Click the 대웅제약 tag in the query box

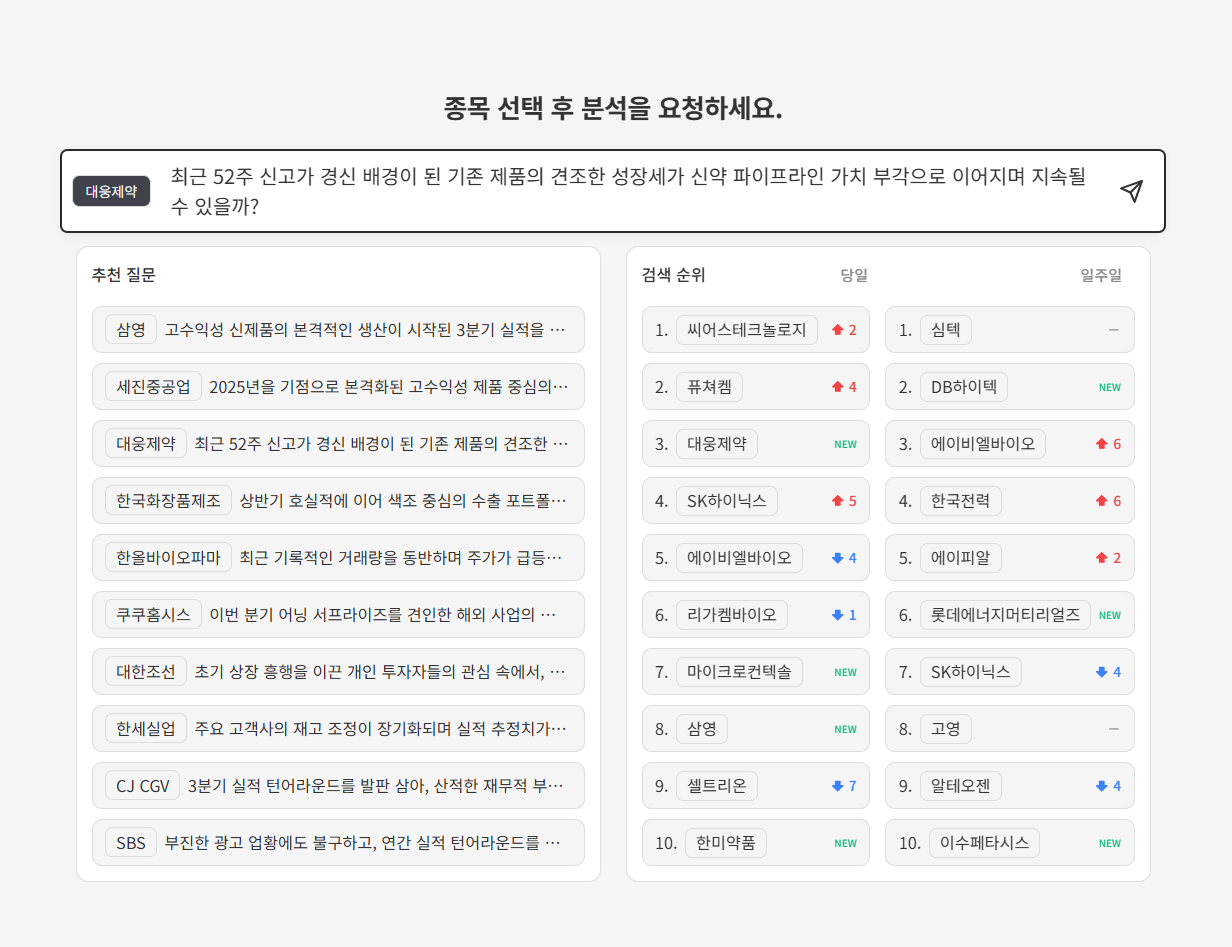point(111,191)
